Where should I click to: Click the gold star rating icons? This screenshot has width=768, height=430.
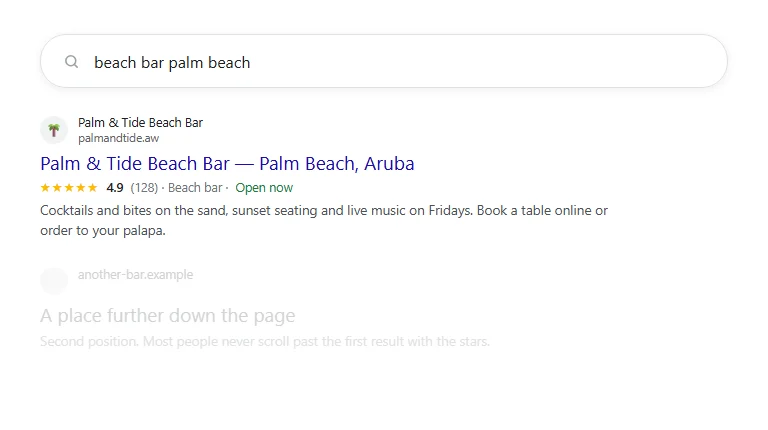(69, 188)
